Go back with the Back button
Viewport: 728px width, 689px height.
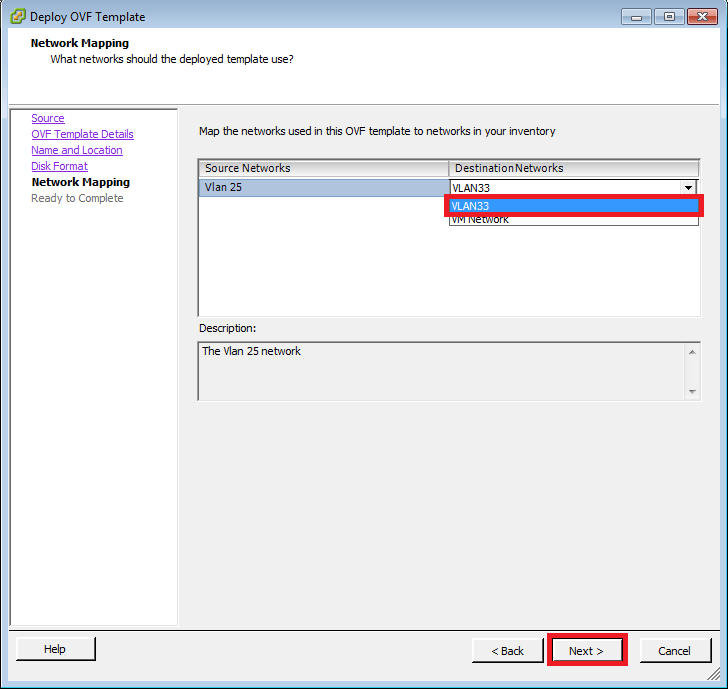click(507, 651)
